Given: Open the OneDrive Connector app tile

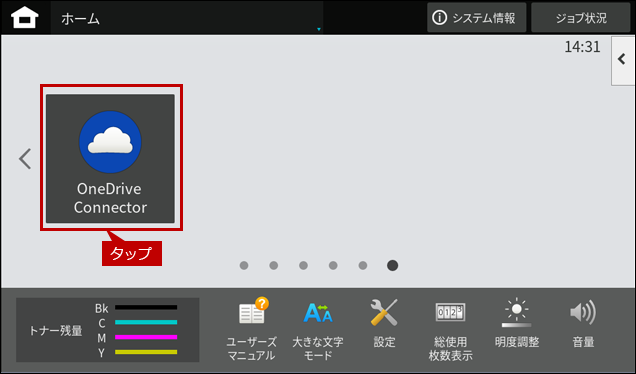Looking at the screenshot, I should click(110, 159).
